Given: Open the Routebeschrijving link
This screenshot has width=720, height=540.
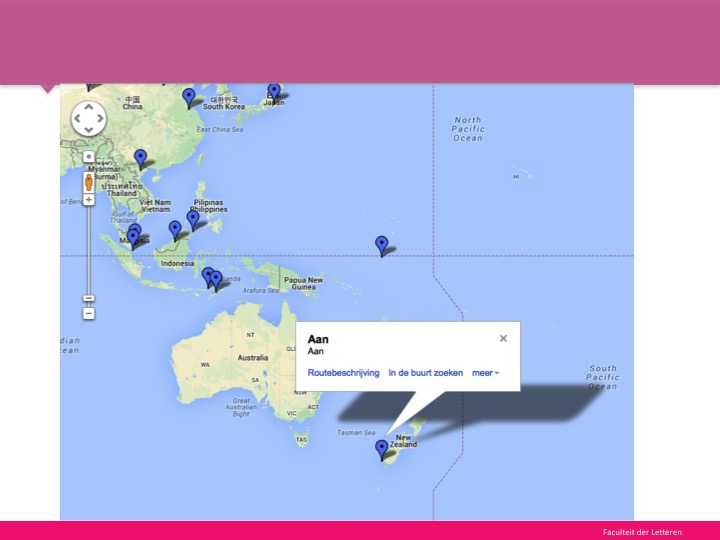Looking at the screenshot, I should point(343,373).
